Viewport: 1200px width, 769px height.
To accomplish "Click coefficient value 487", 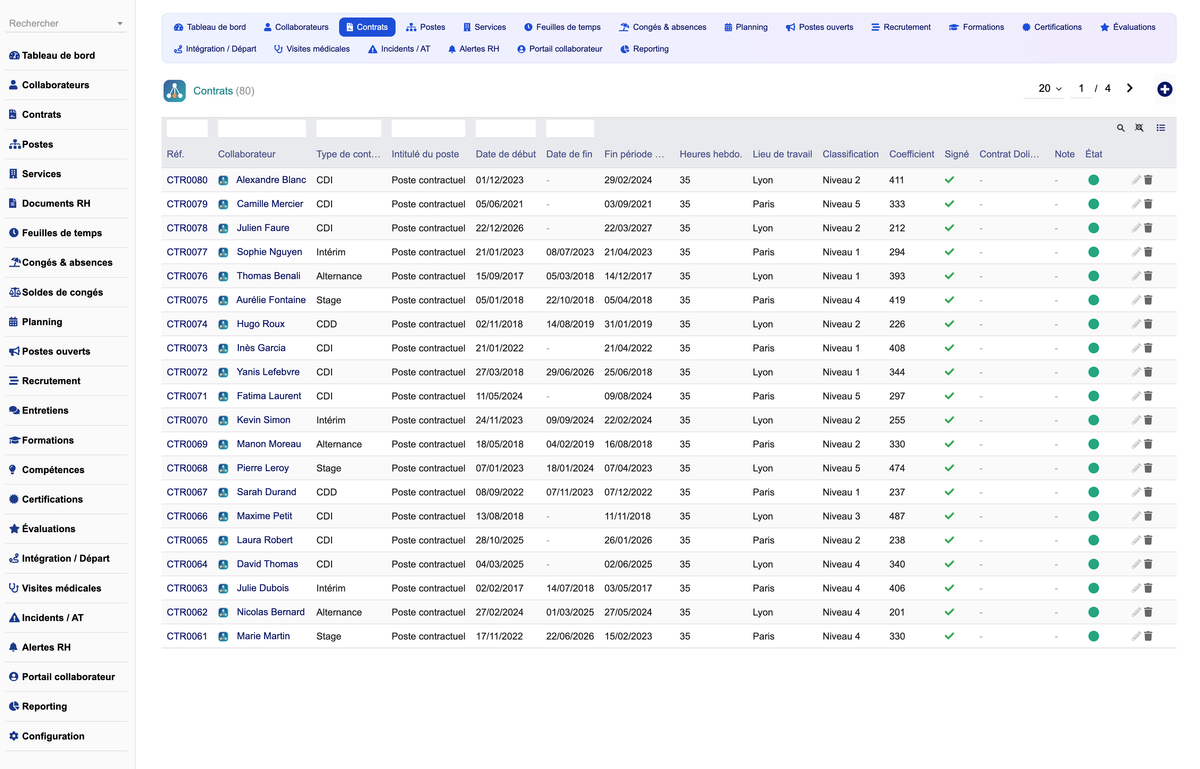I will [897, 516].
